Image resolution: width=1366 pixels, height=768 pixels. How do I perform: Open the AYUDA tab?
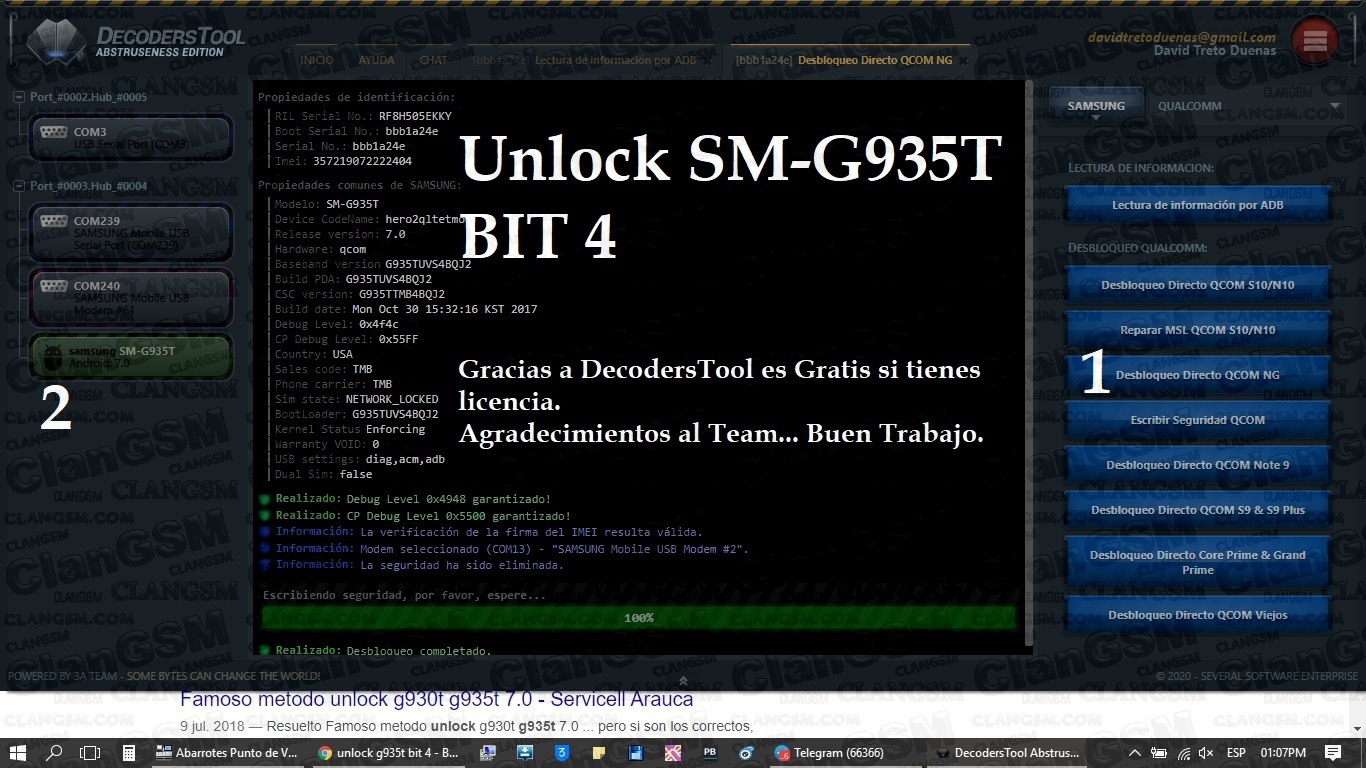(377, 60)
